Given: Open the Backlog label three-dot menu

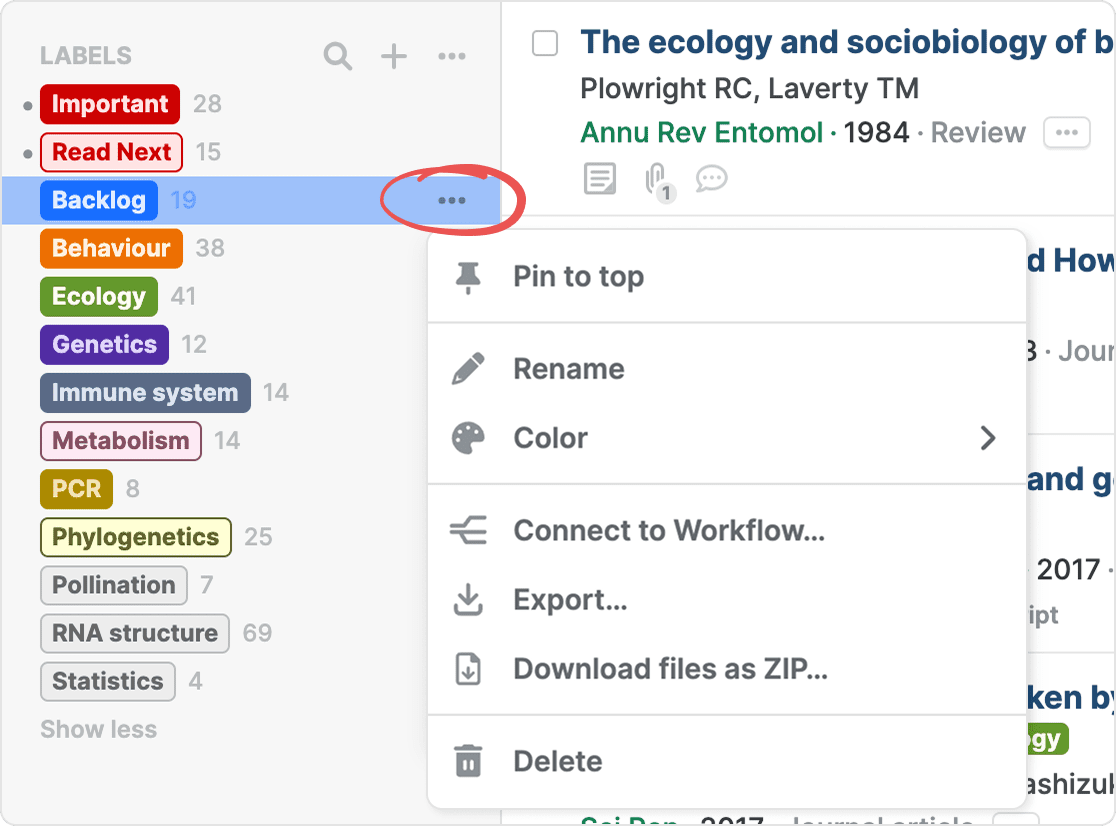Looking at the screenshot, I should pyautogui.click(x=451, y=201).
